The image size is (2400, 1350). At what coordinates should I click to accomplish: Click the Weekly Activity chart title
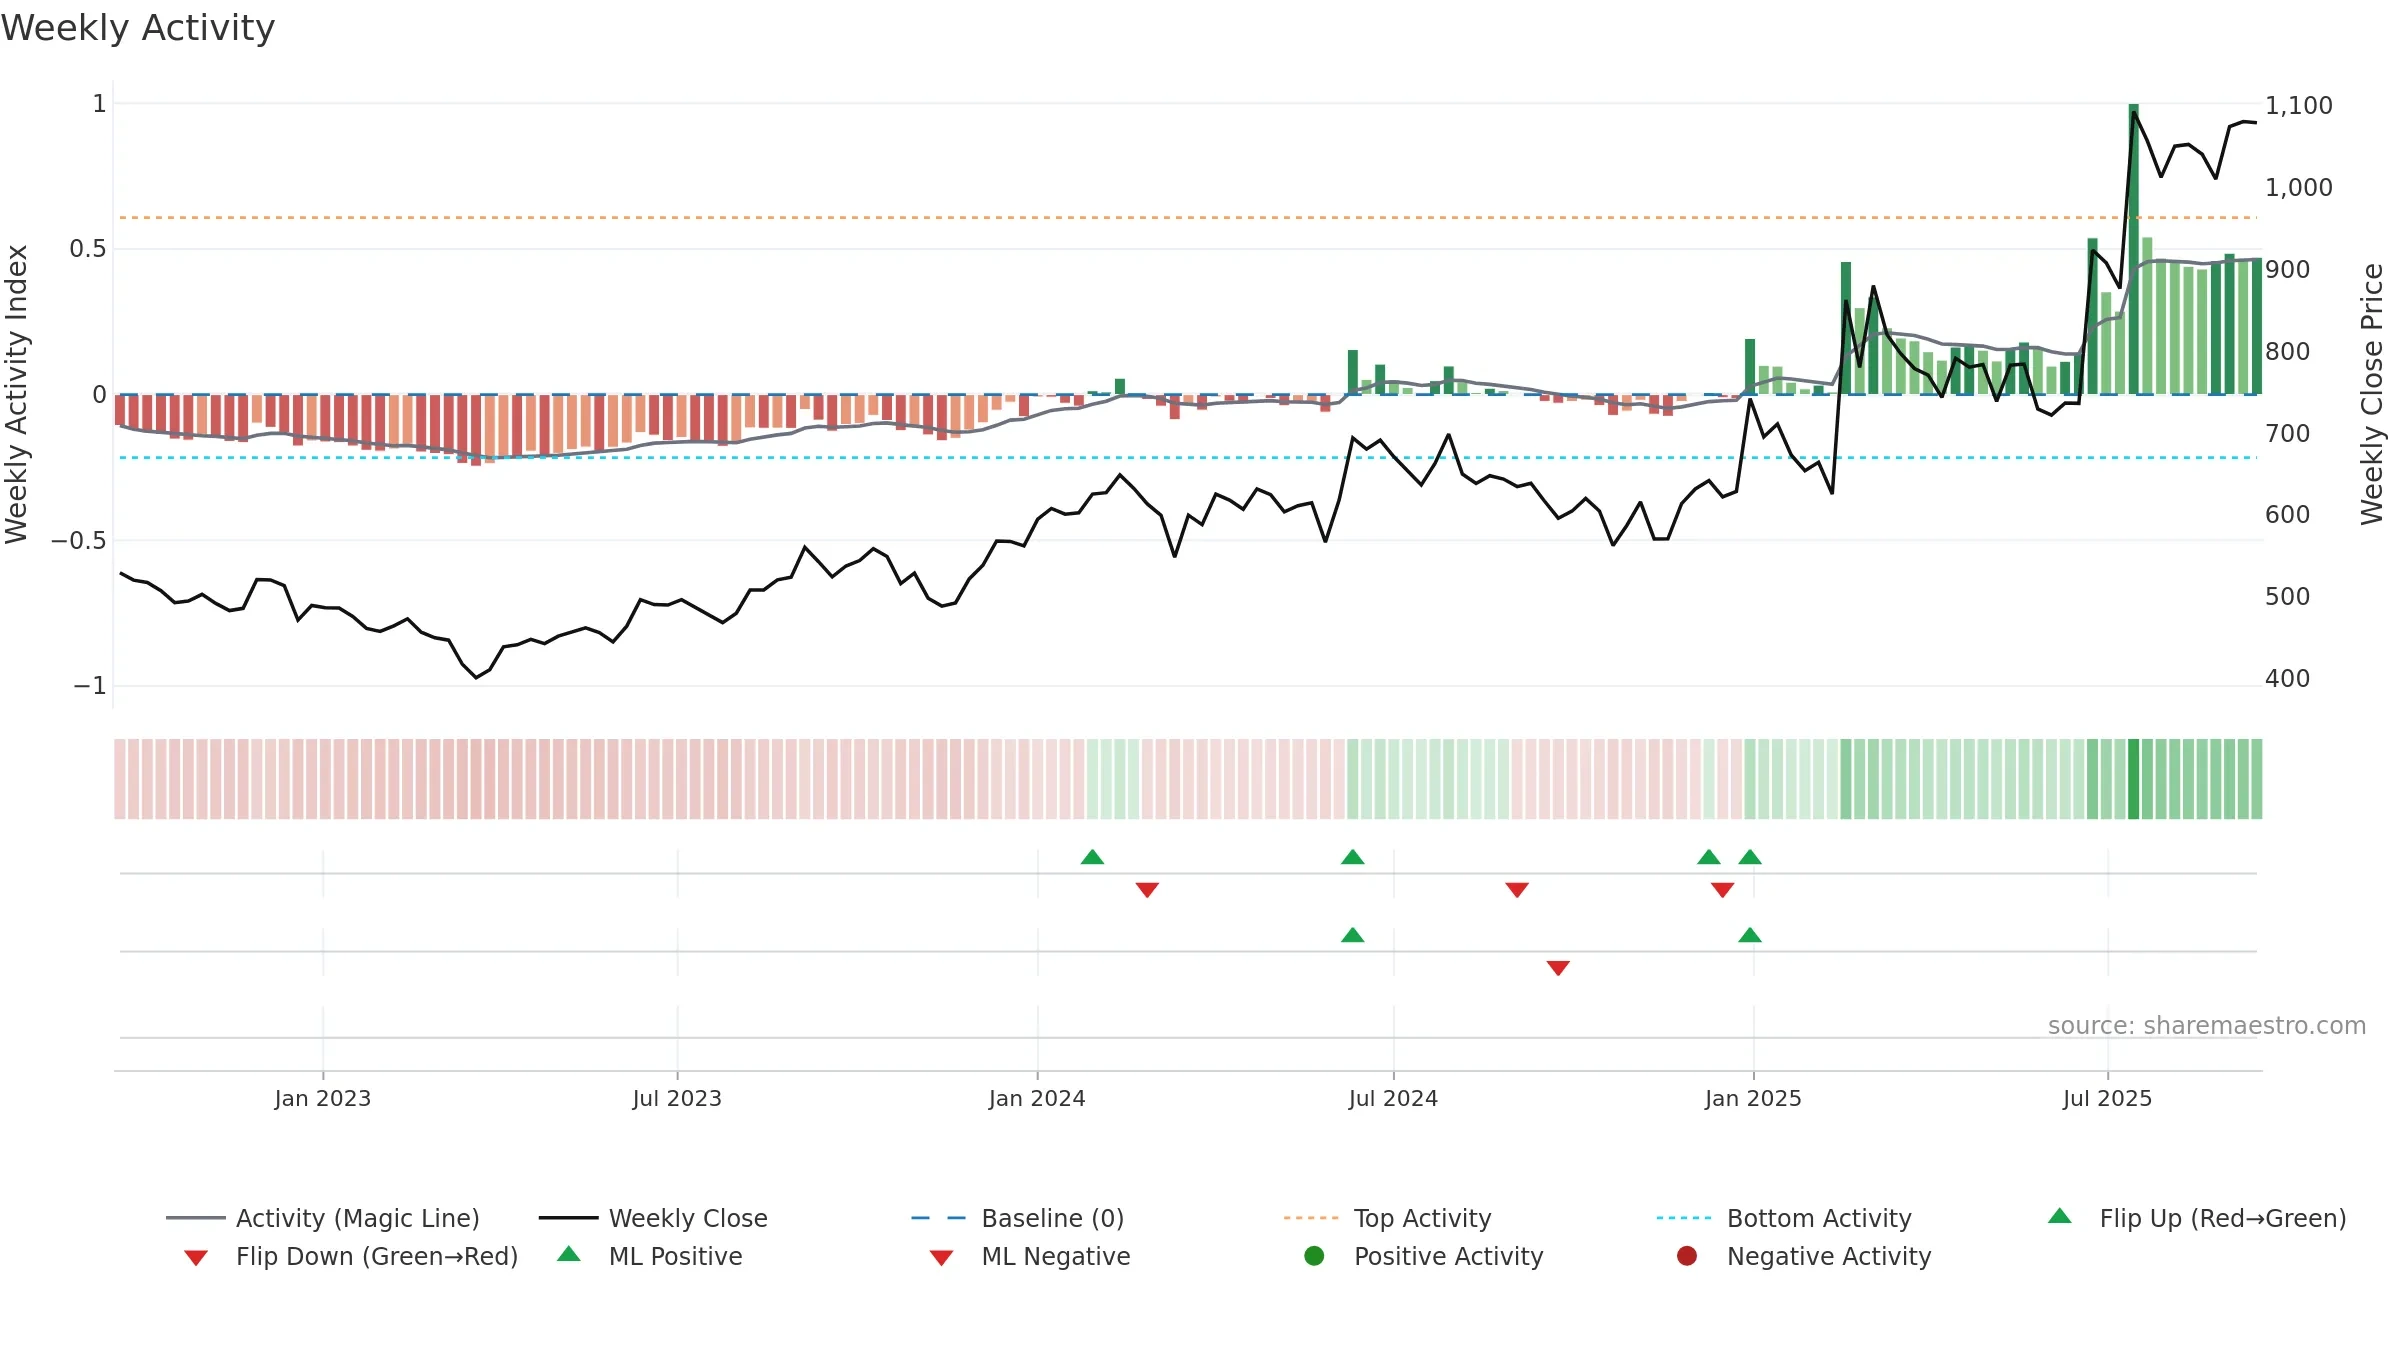pyautogui.click(x=138, y=28)
